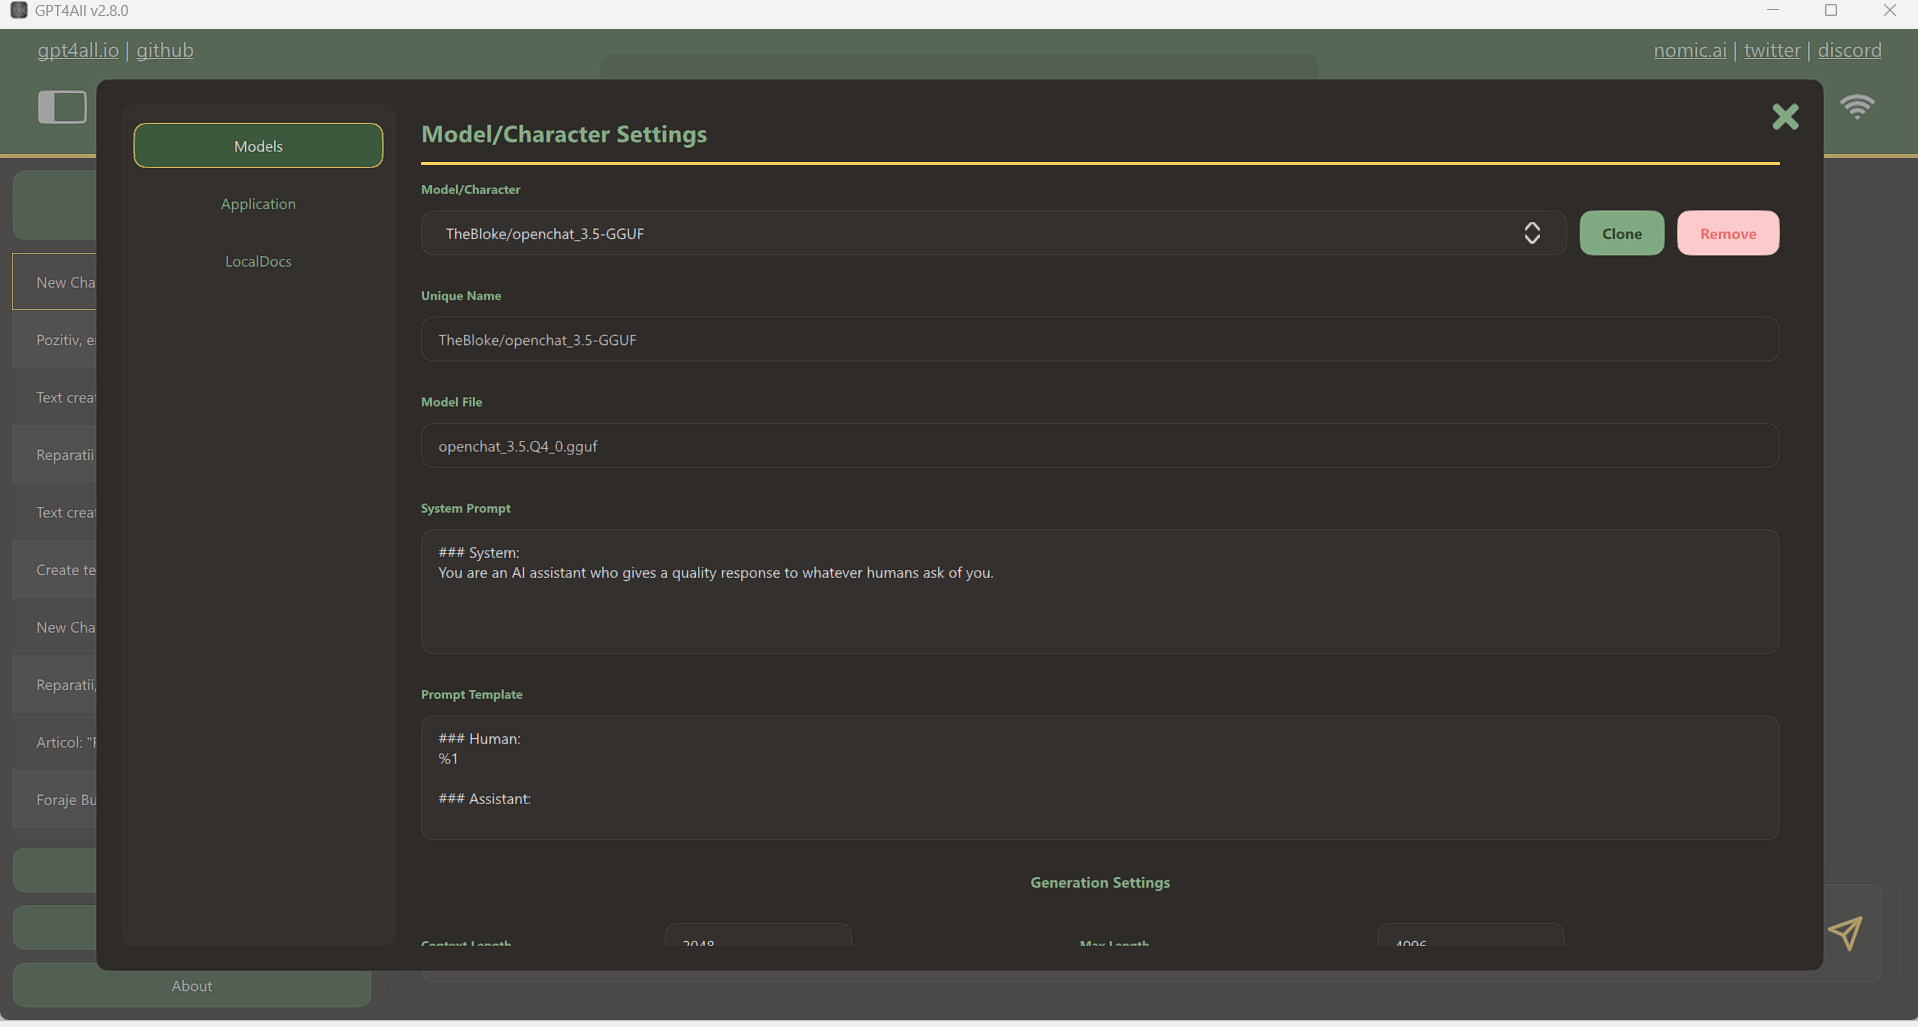Image resolution: width=1918 pixels, height=1027 pixels.
Task: Open the nomic.ai link
Action: pos(1690,50)
